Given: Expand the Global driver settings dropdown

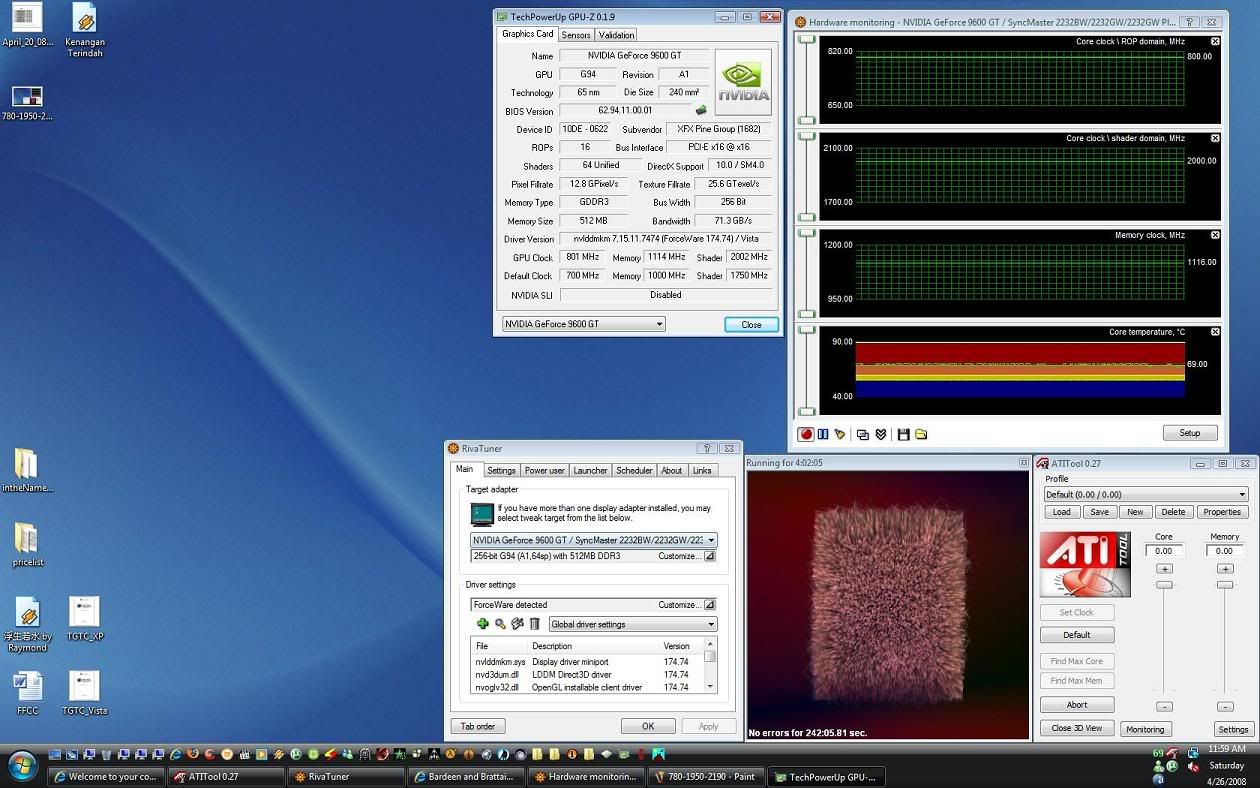Looking at the screenshot, I should click(711, 624).
